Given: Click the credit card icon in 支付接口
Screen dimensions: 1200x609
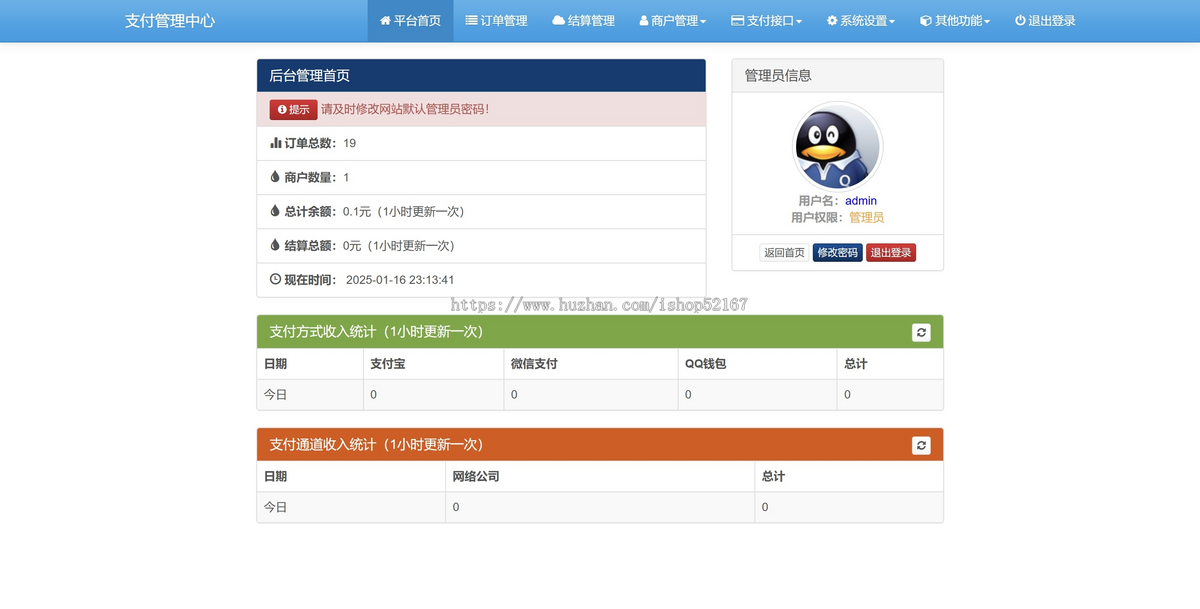Looking at the screenshot, I should [x=737, y=20].
